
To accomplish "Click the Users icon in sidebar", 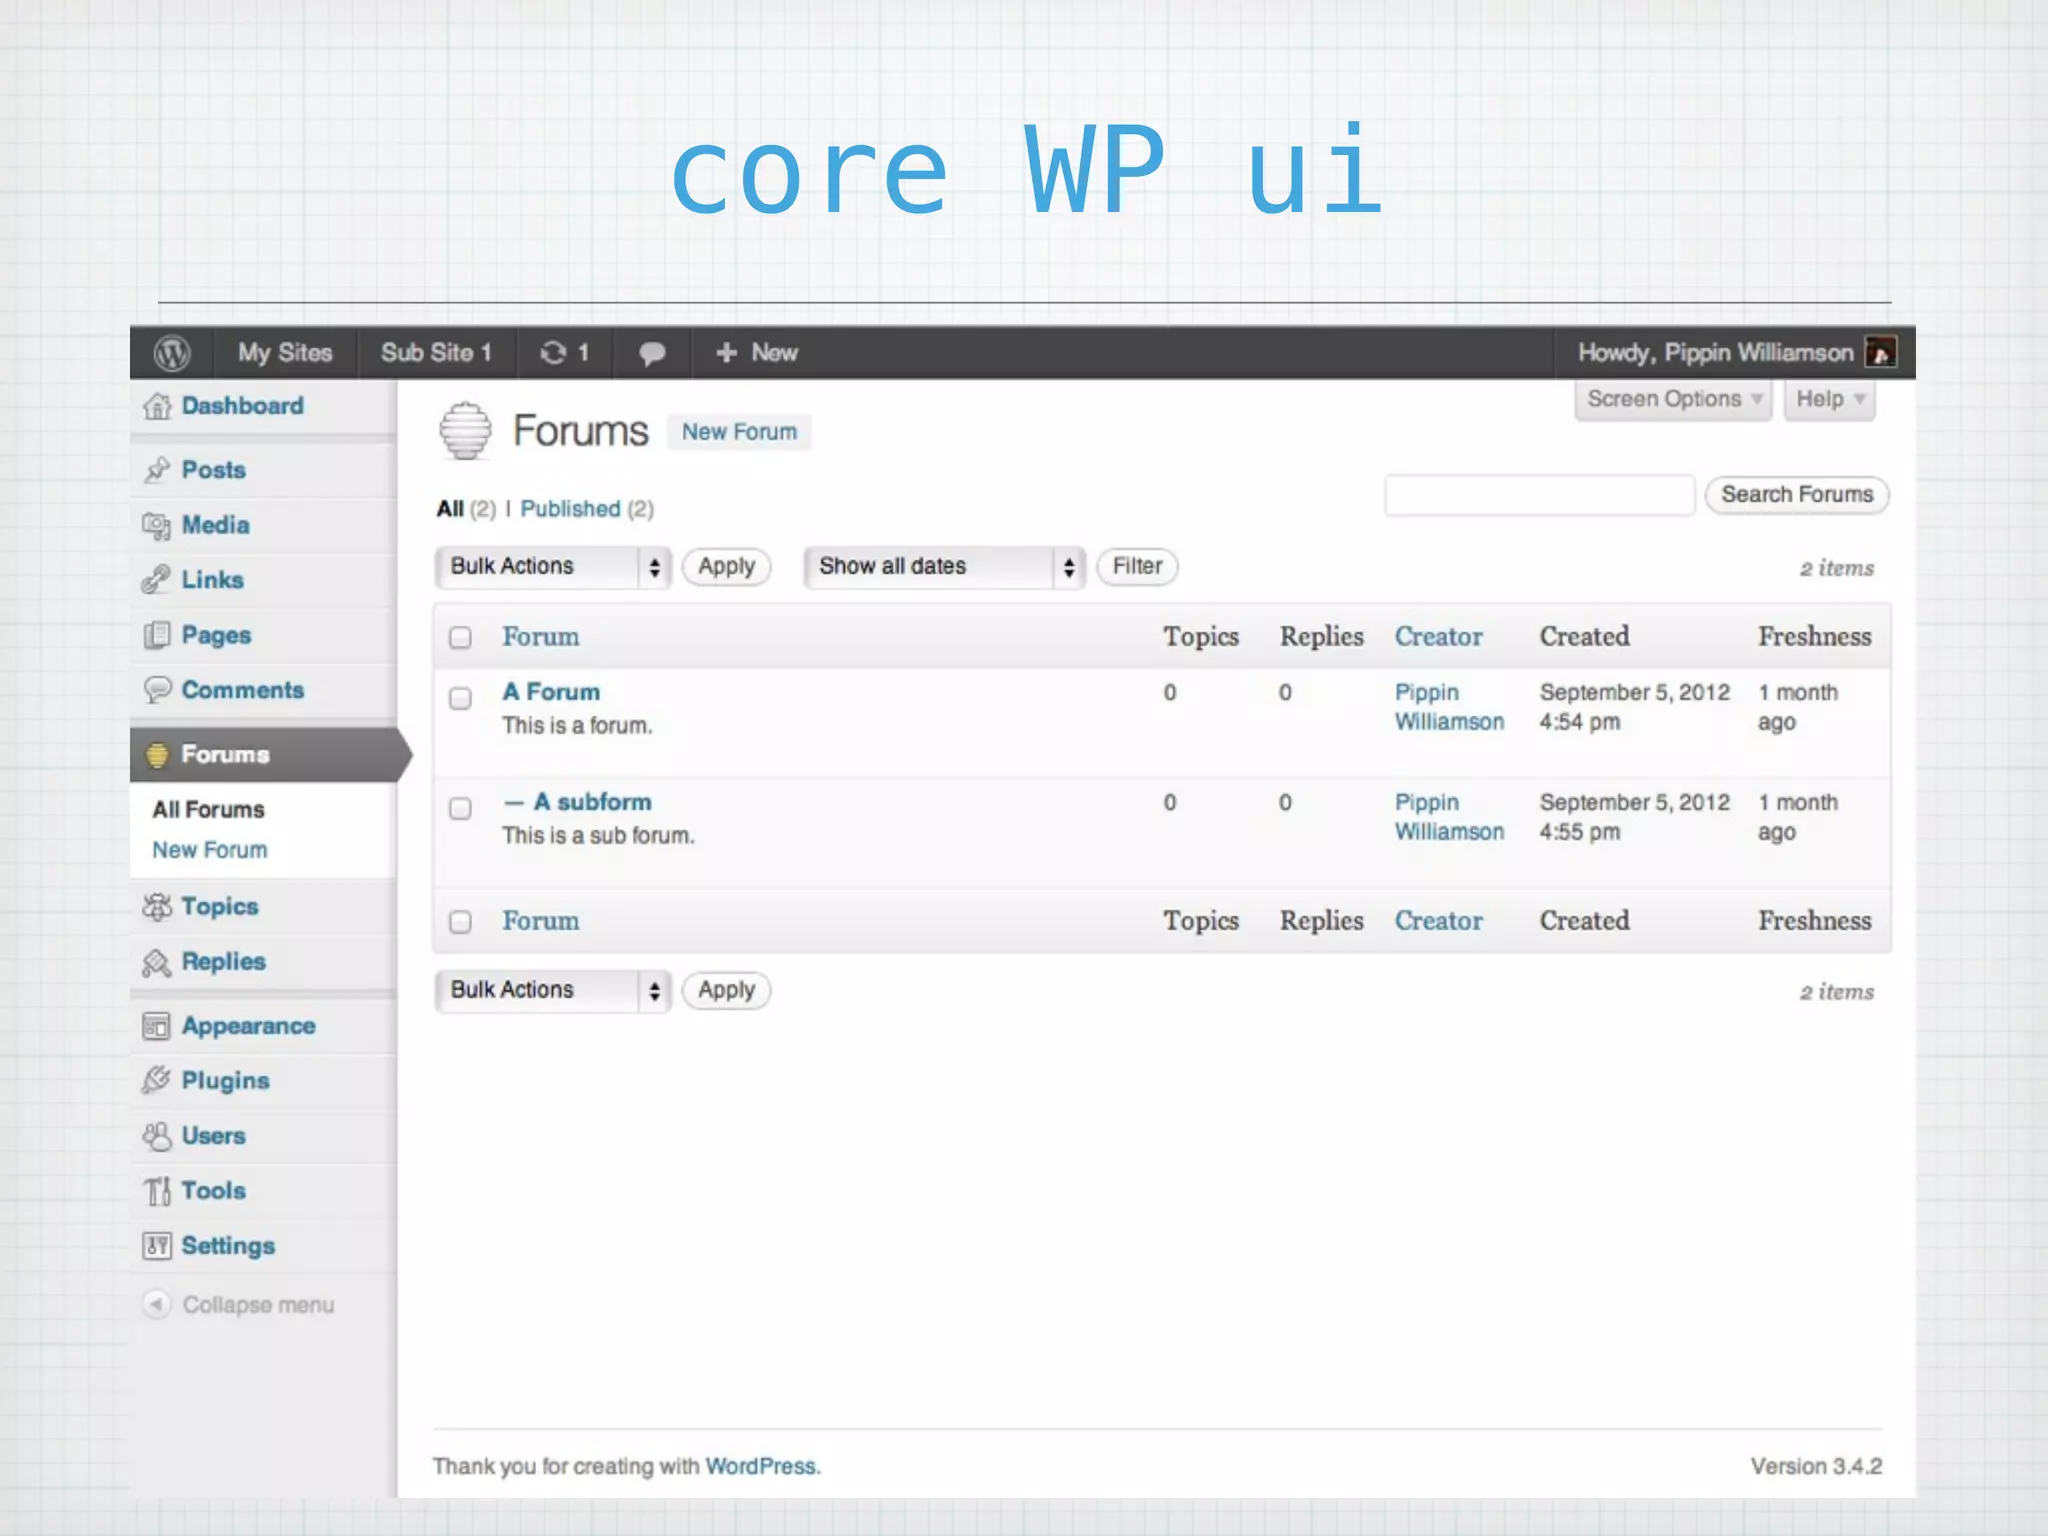I will [x=157, y=1136].
